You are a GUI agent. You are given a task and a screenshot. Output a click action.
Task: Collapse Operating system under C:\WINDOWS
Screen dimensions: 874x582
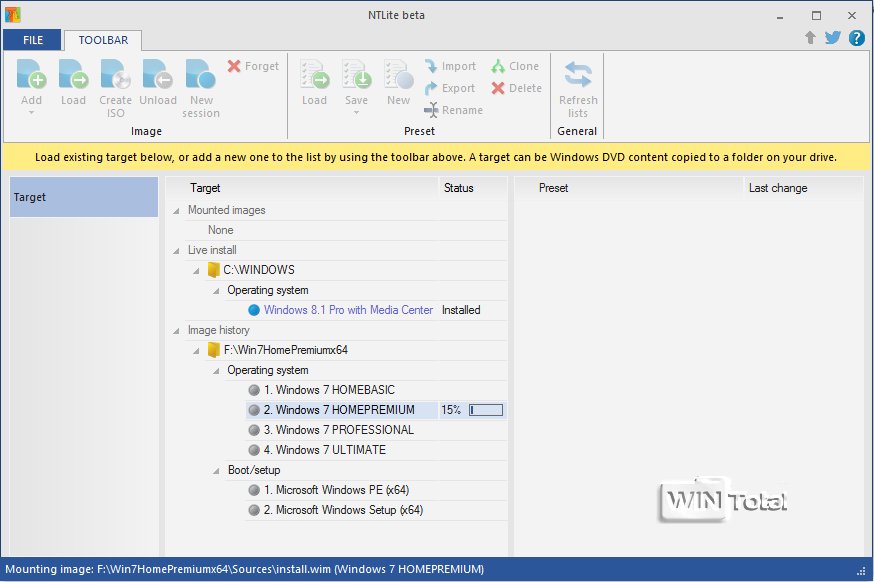tap(216, 291)
